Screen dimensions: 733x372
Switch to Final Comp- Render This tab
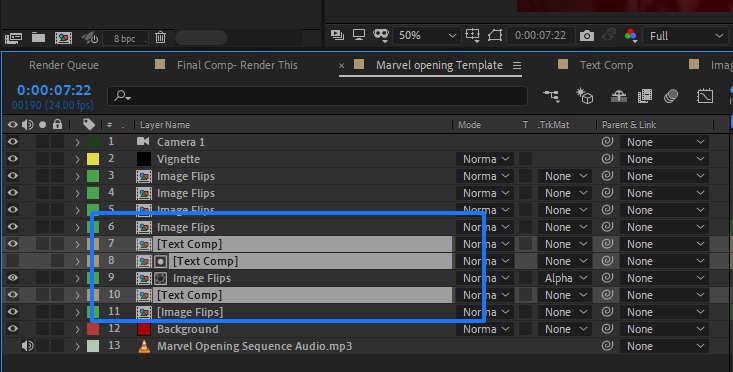click(x=237, y=65)
